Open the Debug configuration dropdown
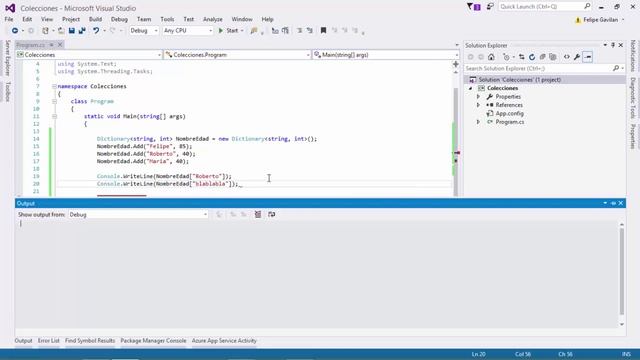Screen dimensions: 640x360 coord(144,31)
